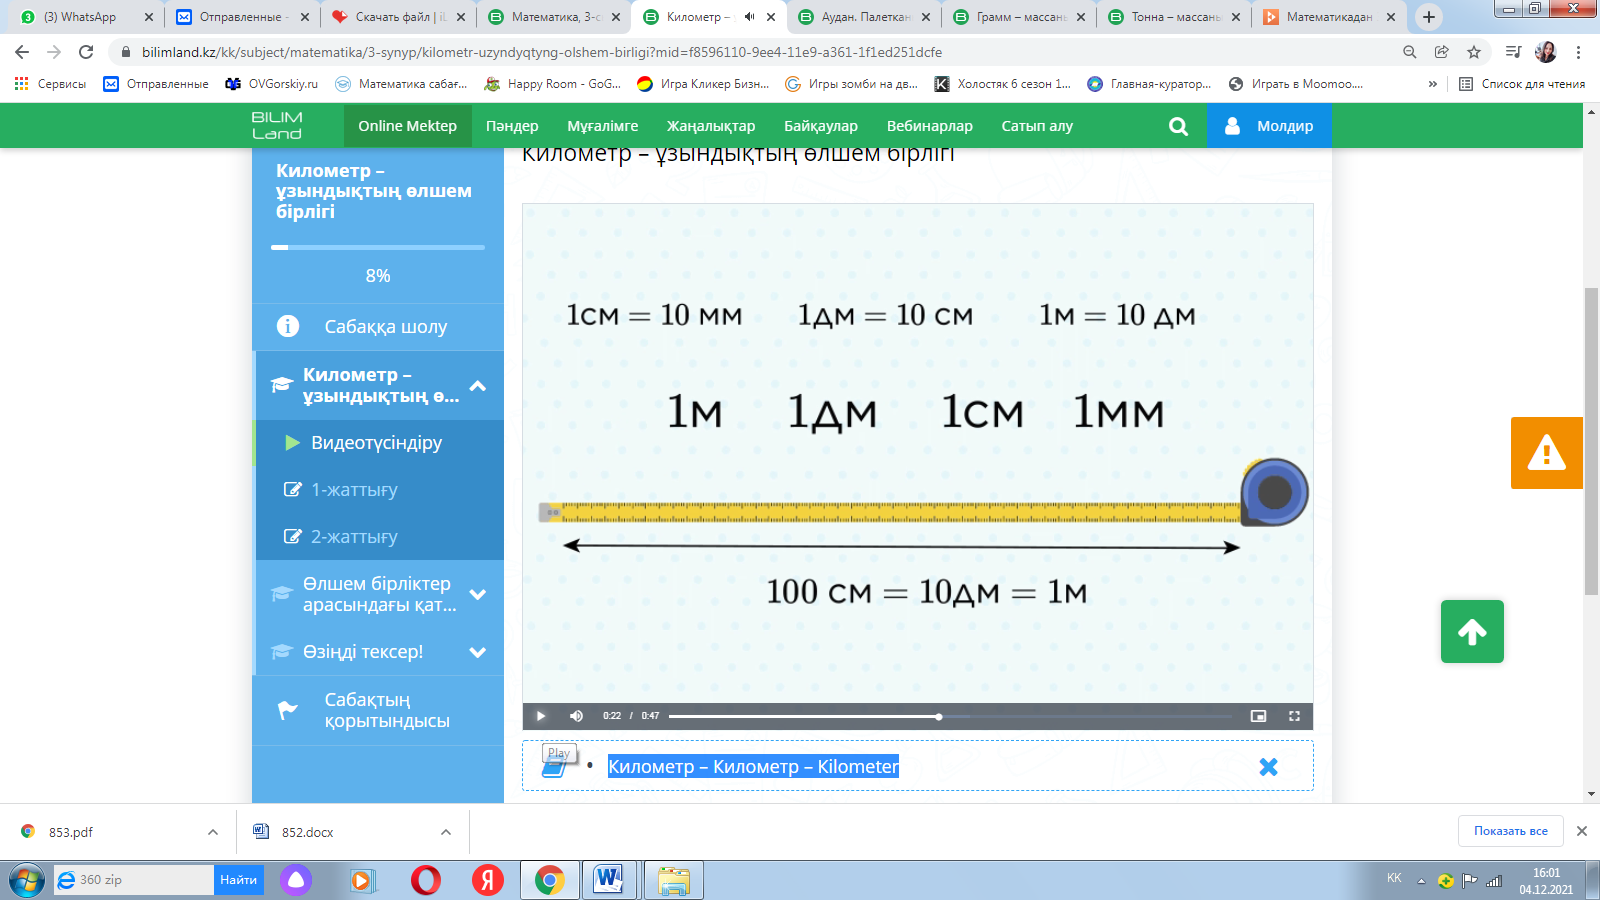Click Показать все downloads button
Image resolution: width=1600 pixels, height=900 pixels.
[1510, 831]
